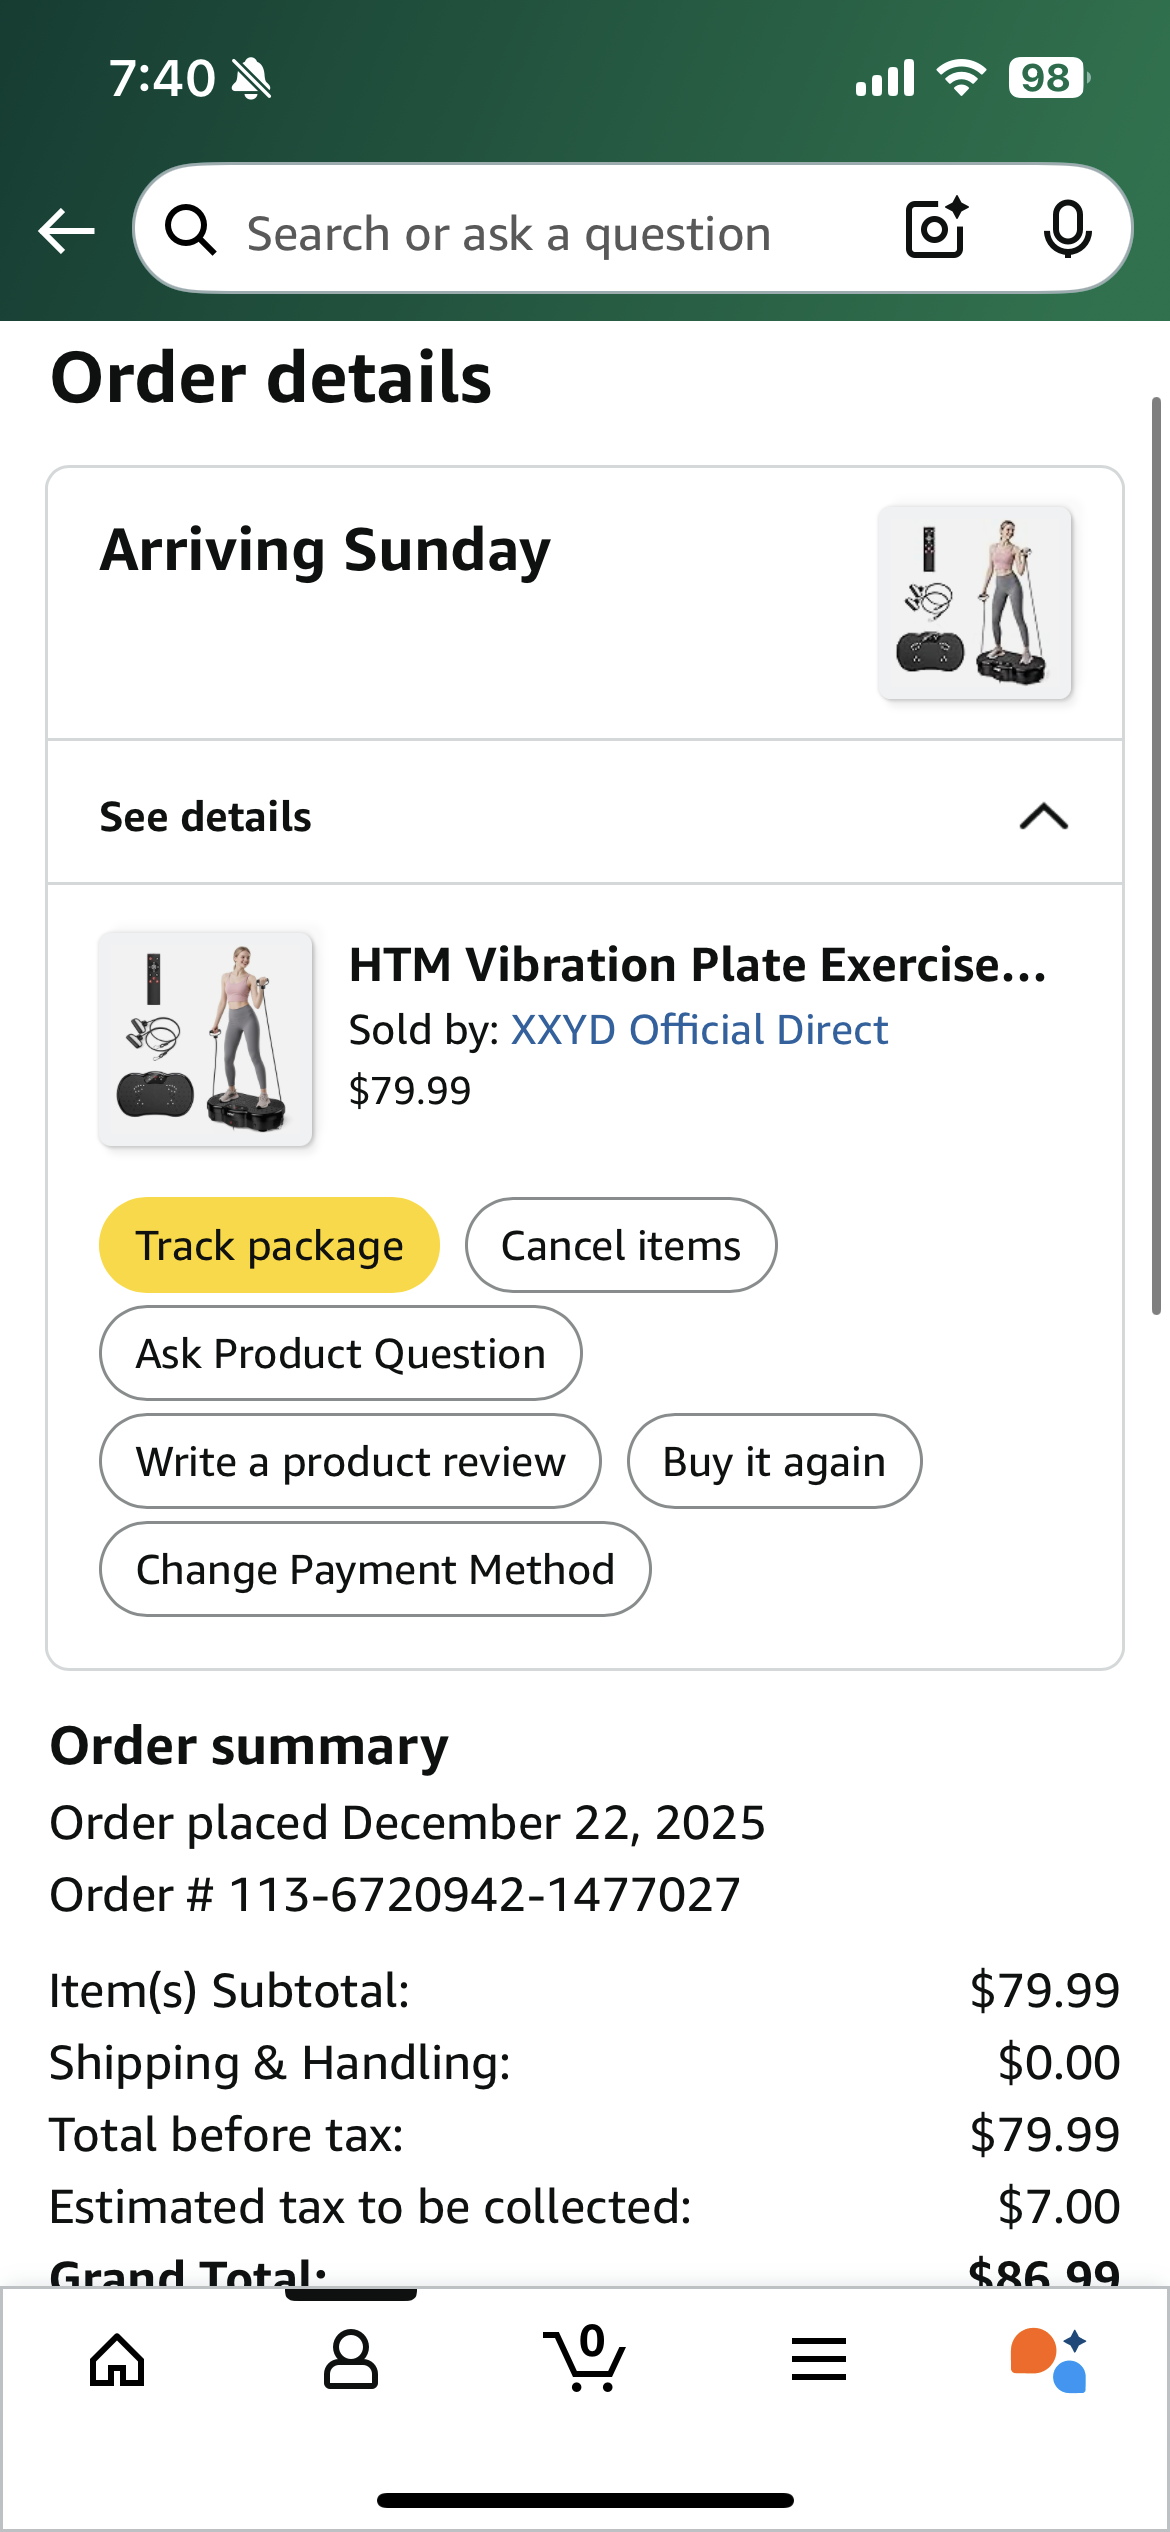Choose Change Payment Method
Screen dimensions: 1170x2532
(375, 1570)
